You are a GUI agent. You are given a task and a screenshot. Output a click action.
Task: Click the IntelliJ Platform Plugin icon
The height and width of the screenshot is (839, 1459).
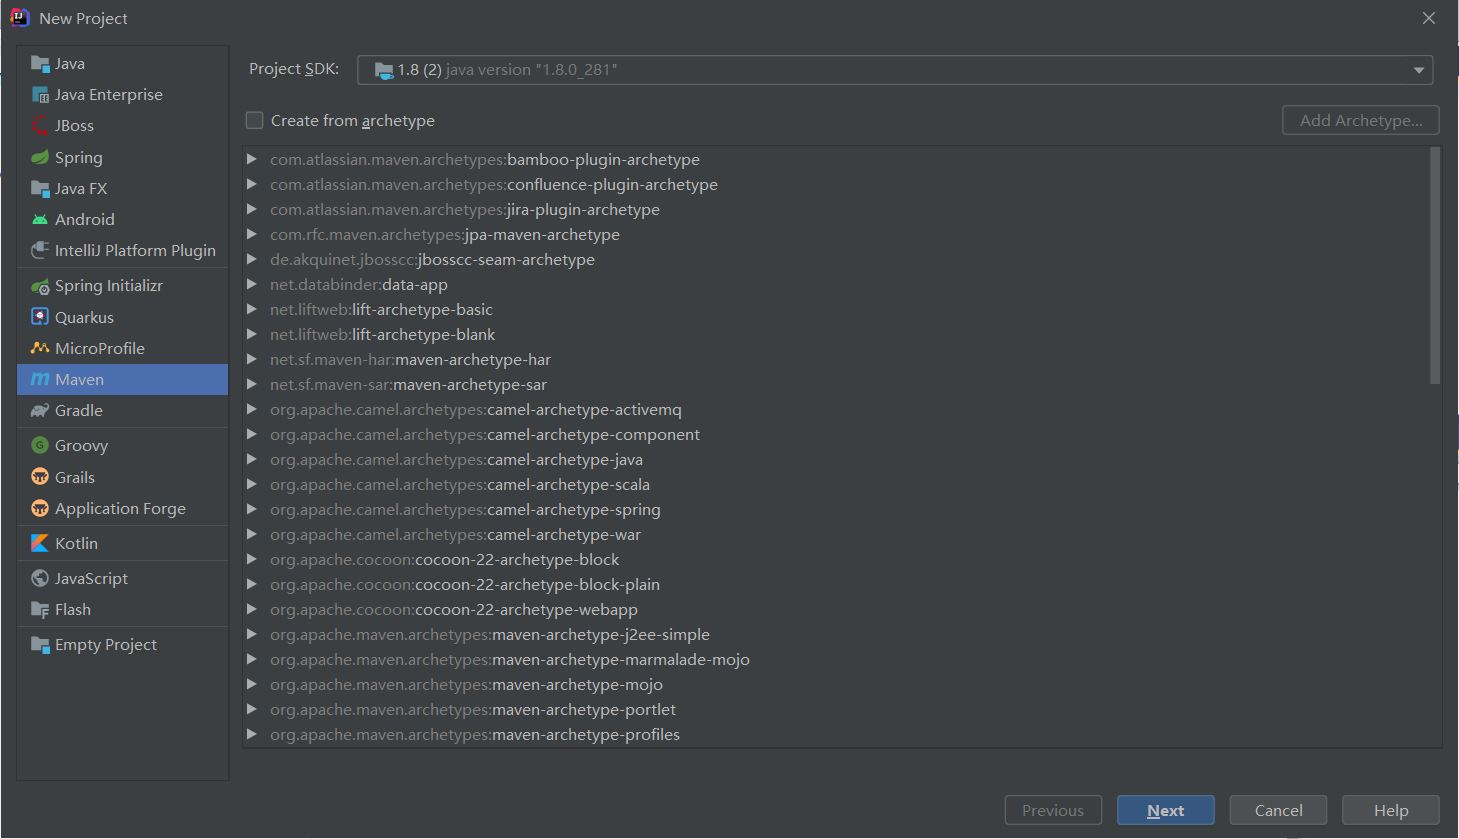40,251
